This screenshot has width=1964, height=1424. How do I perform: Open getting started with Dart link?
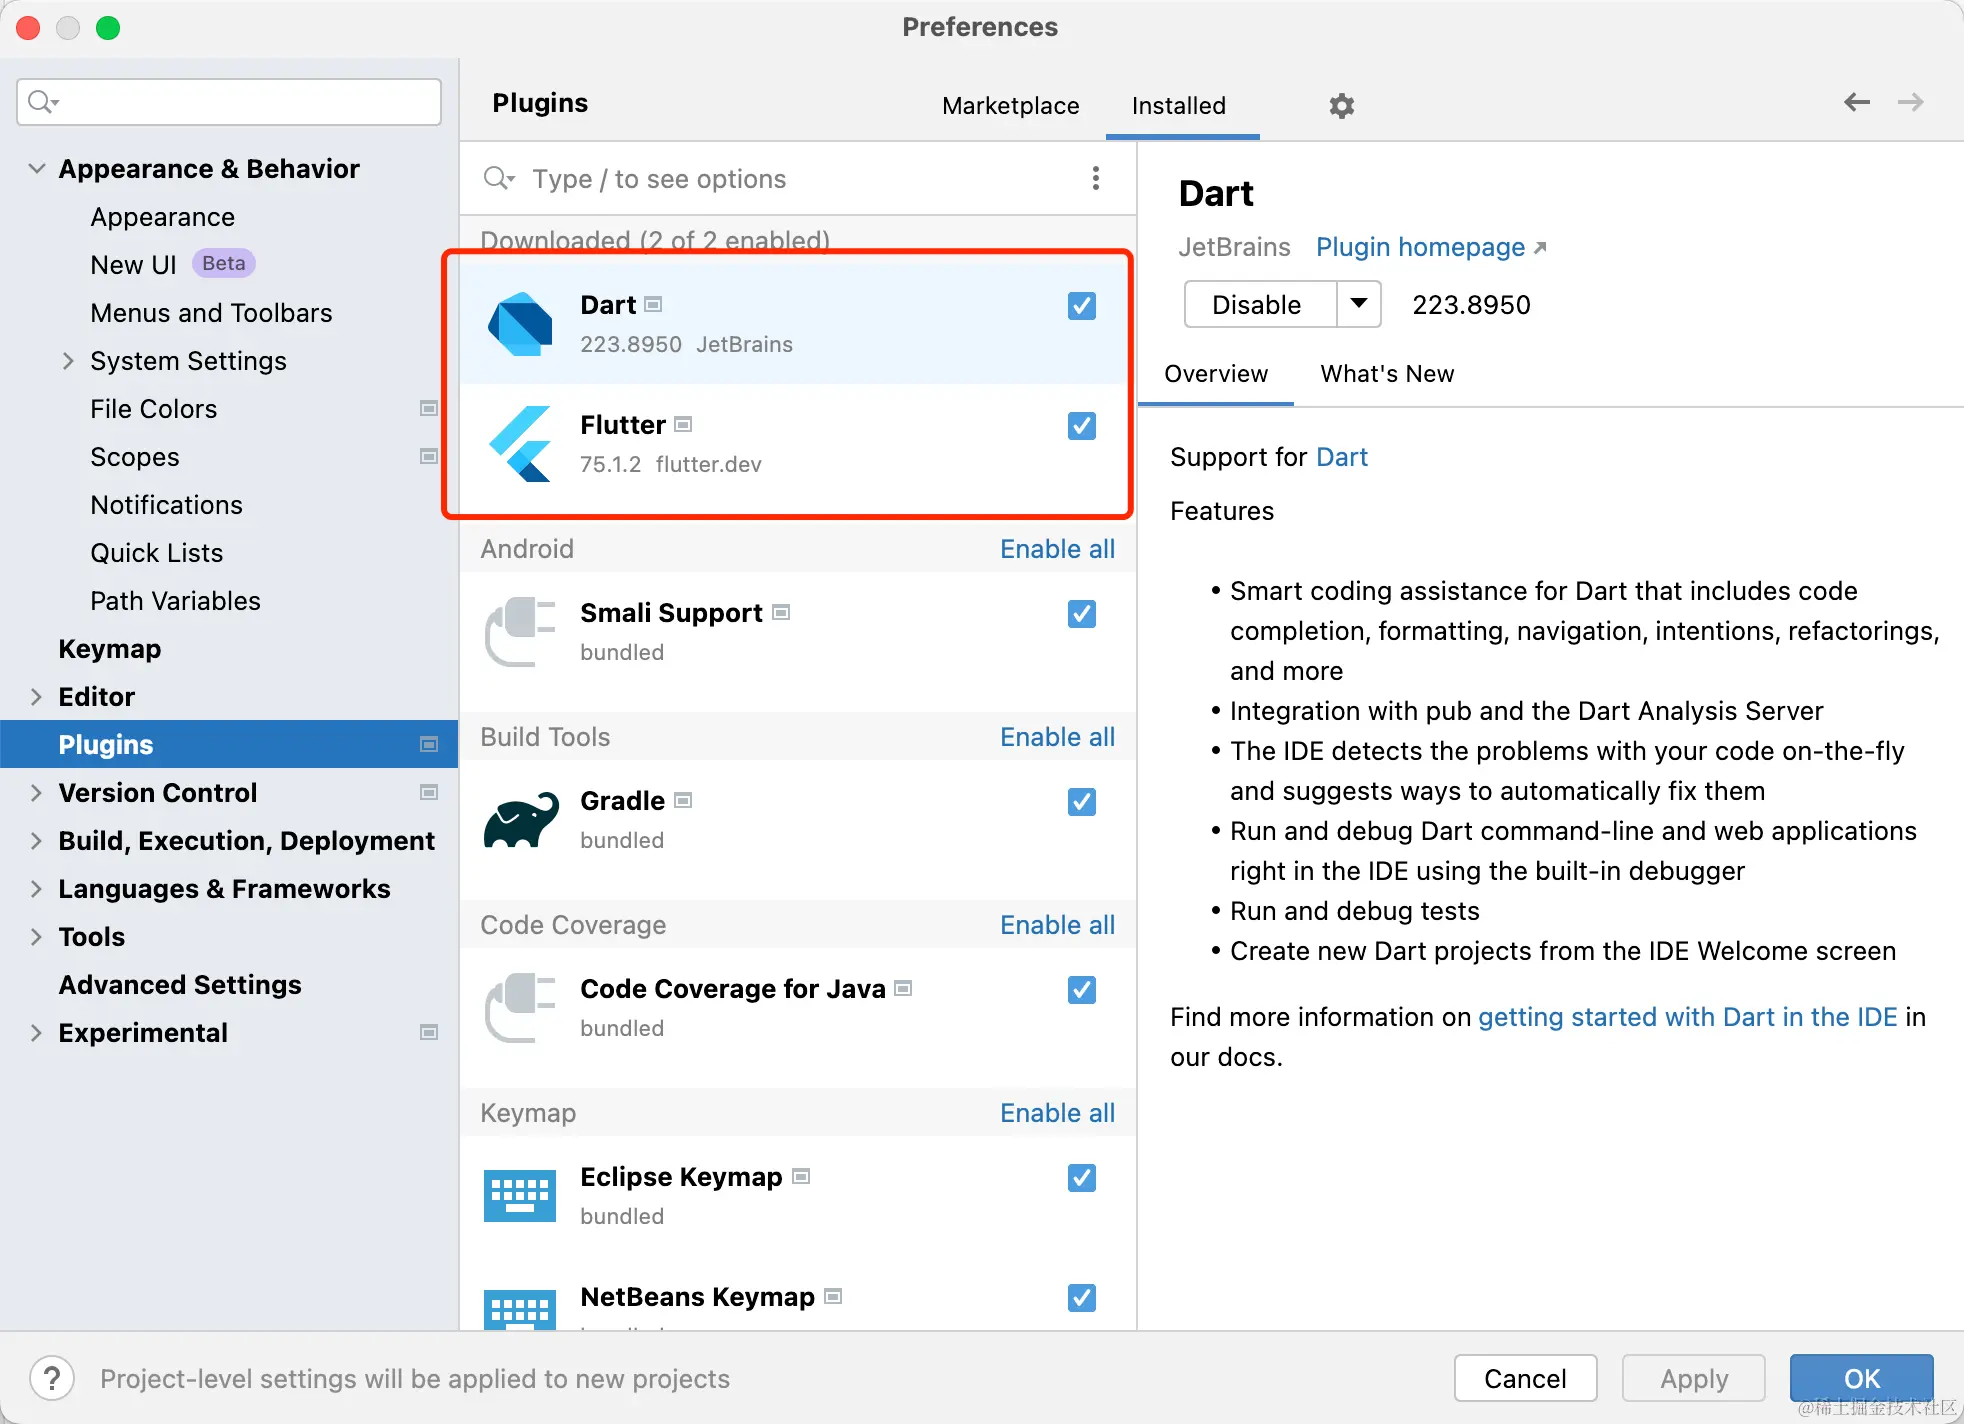coord(1687,1016)
